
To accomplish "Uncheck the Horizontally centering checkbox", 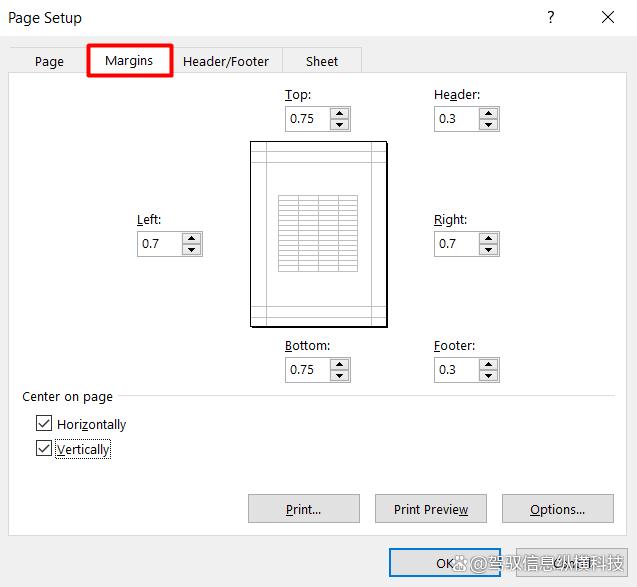I will 44,423.
